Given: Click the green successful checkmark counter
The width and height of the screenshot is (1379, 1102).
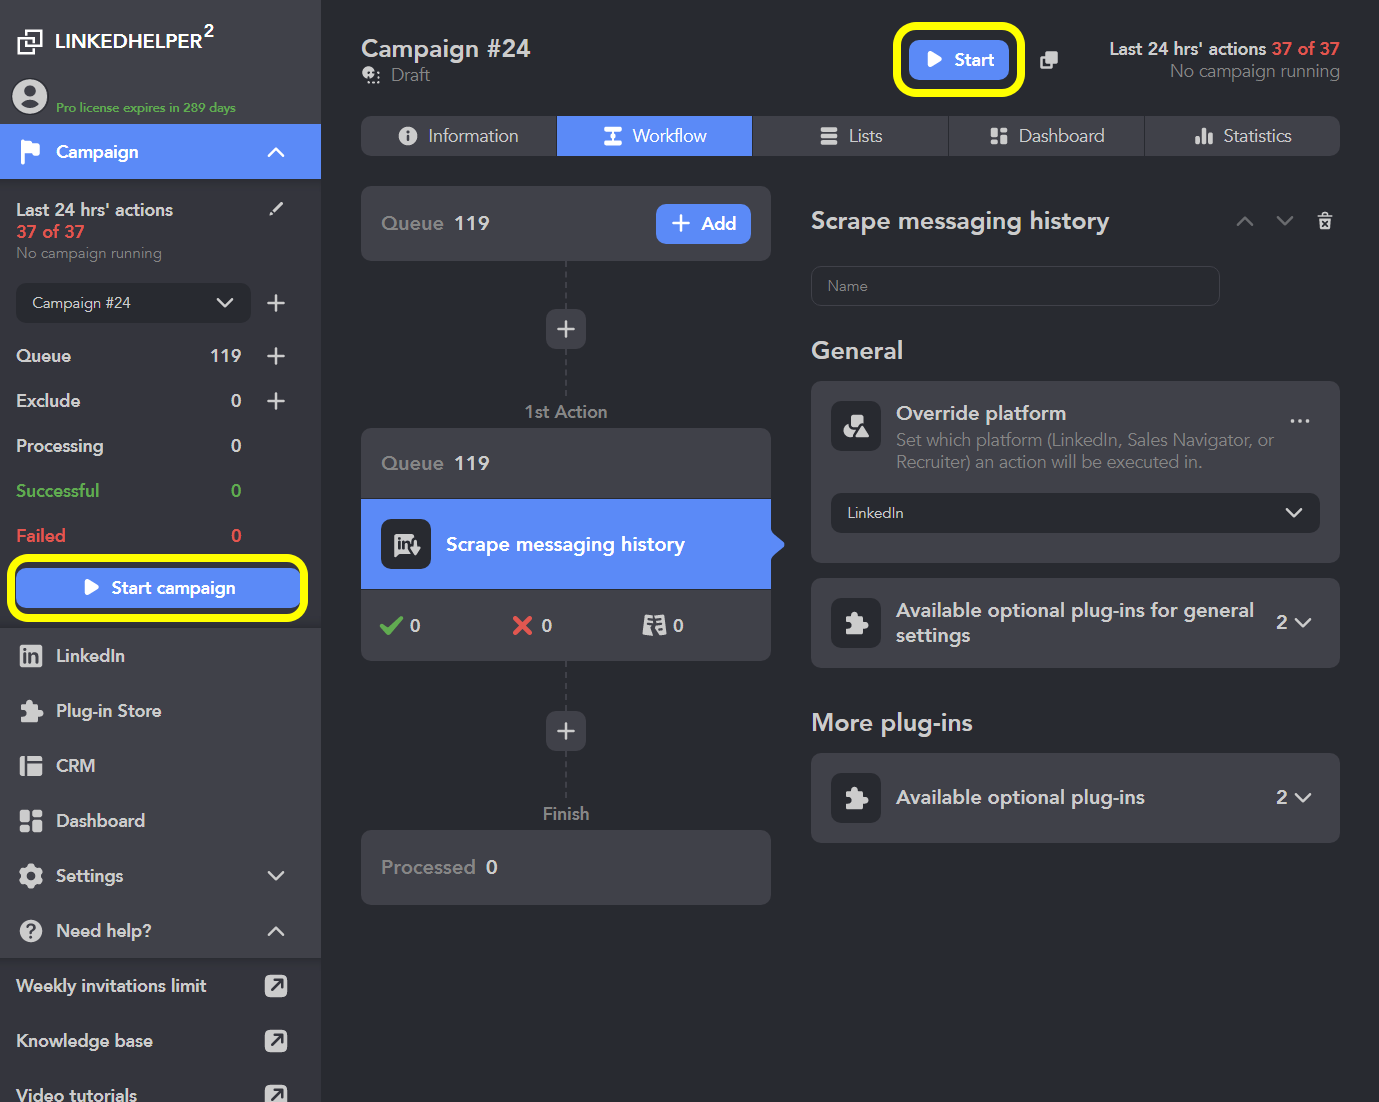Looking at the screenshot, I should tap(400, 625).
